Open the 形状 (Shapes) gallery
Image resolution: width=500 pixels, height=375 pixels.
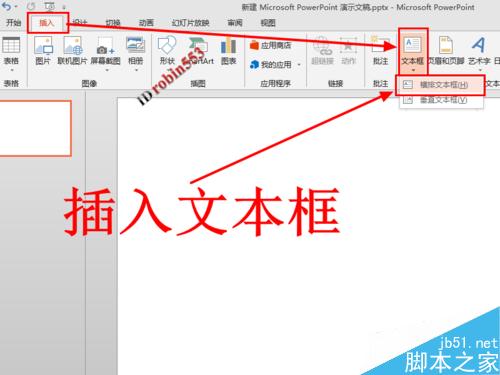167,50
